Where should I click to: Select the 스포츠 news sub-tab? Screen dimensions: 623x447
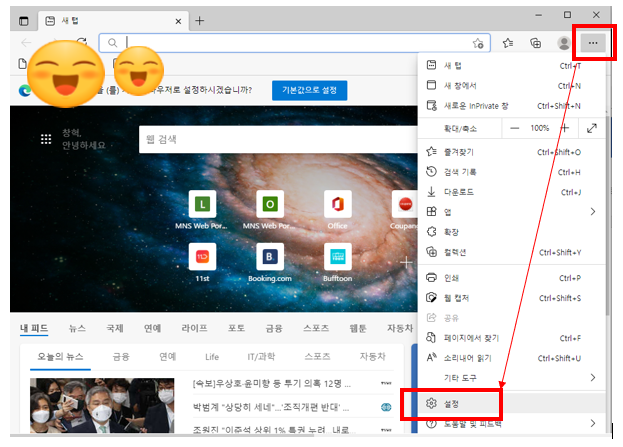(x=317, y=356)
